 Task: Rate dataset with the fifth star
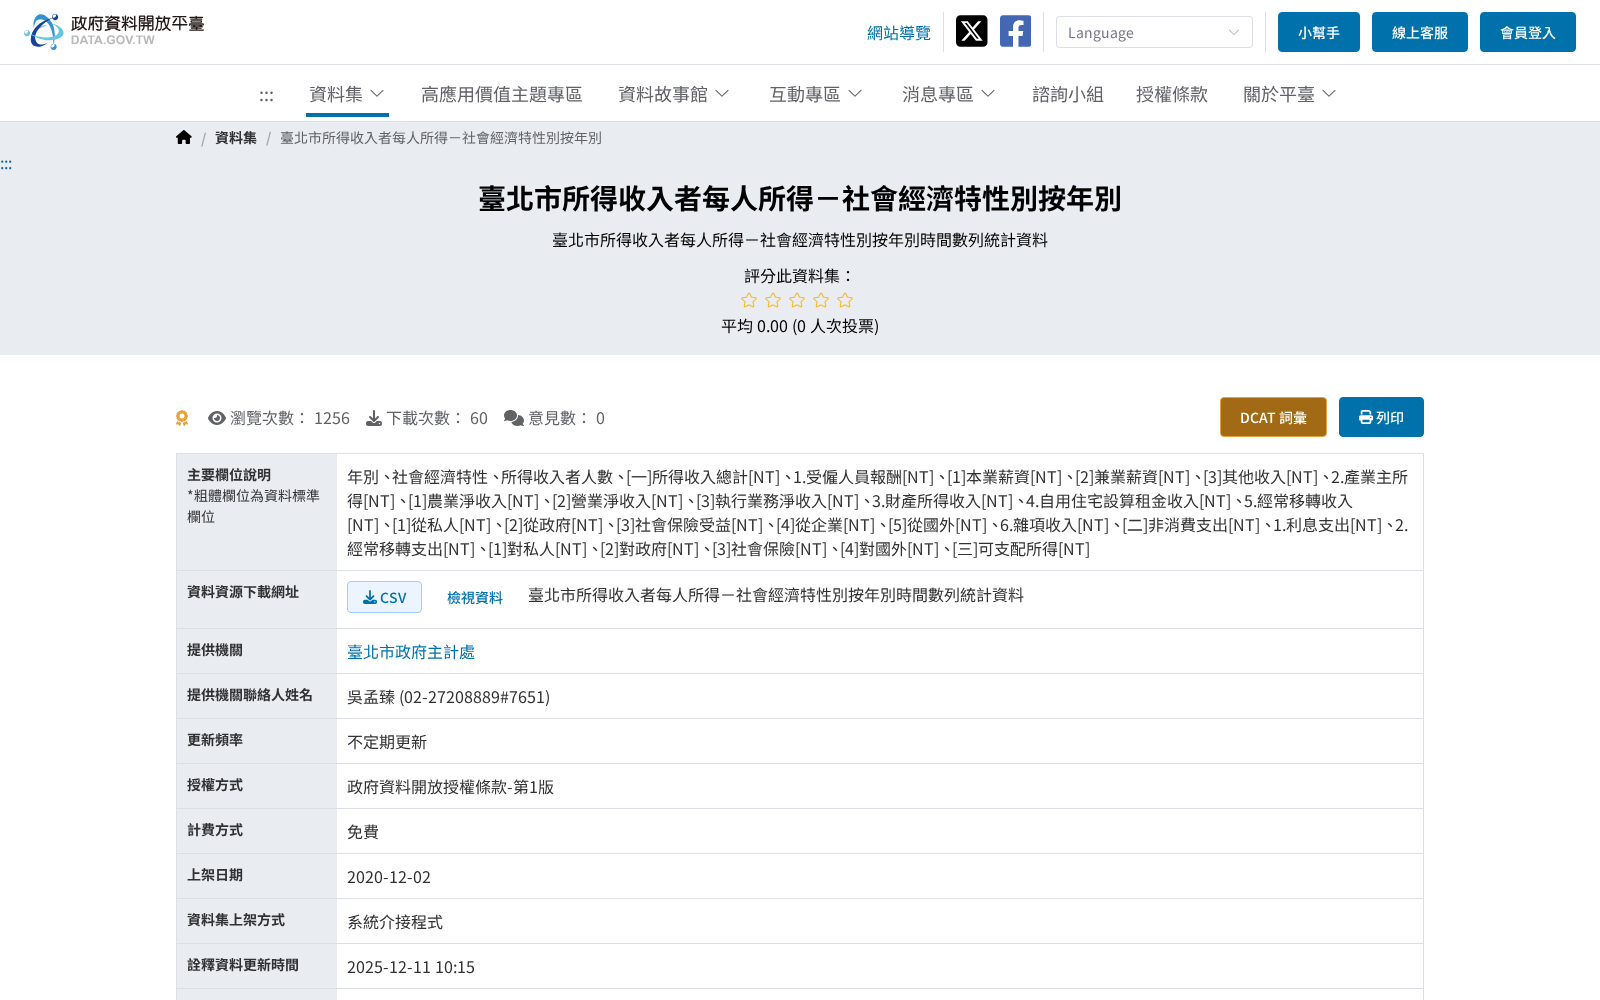coord(845,300)
